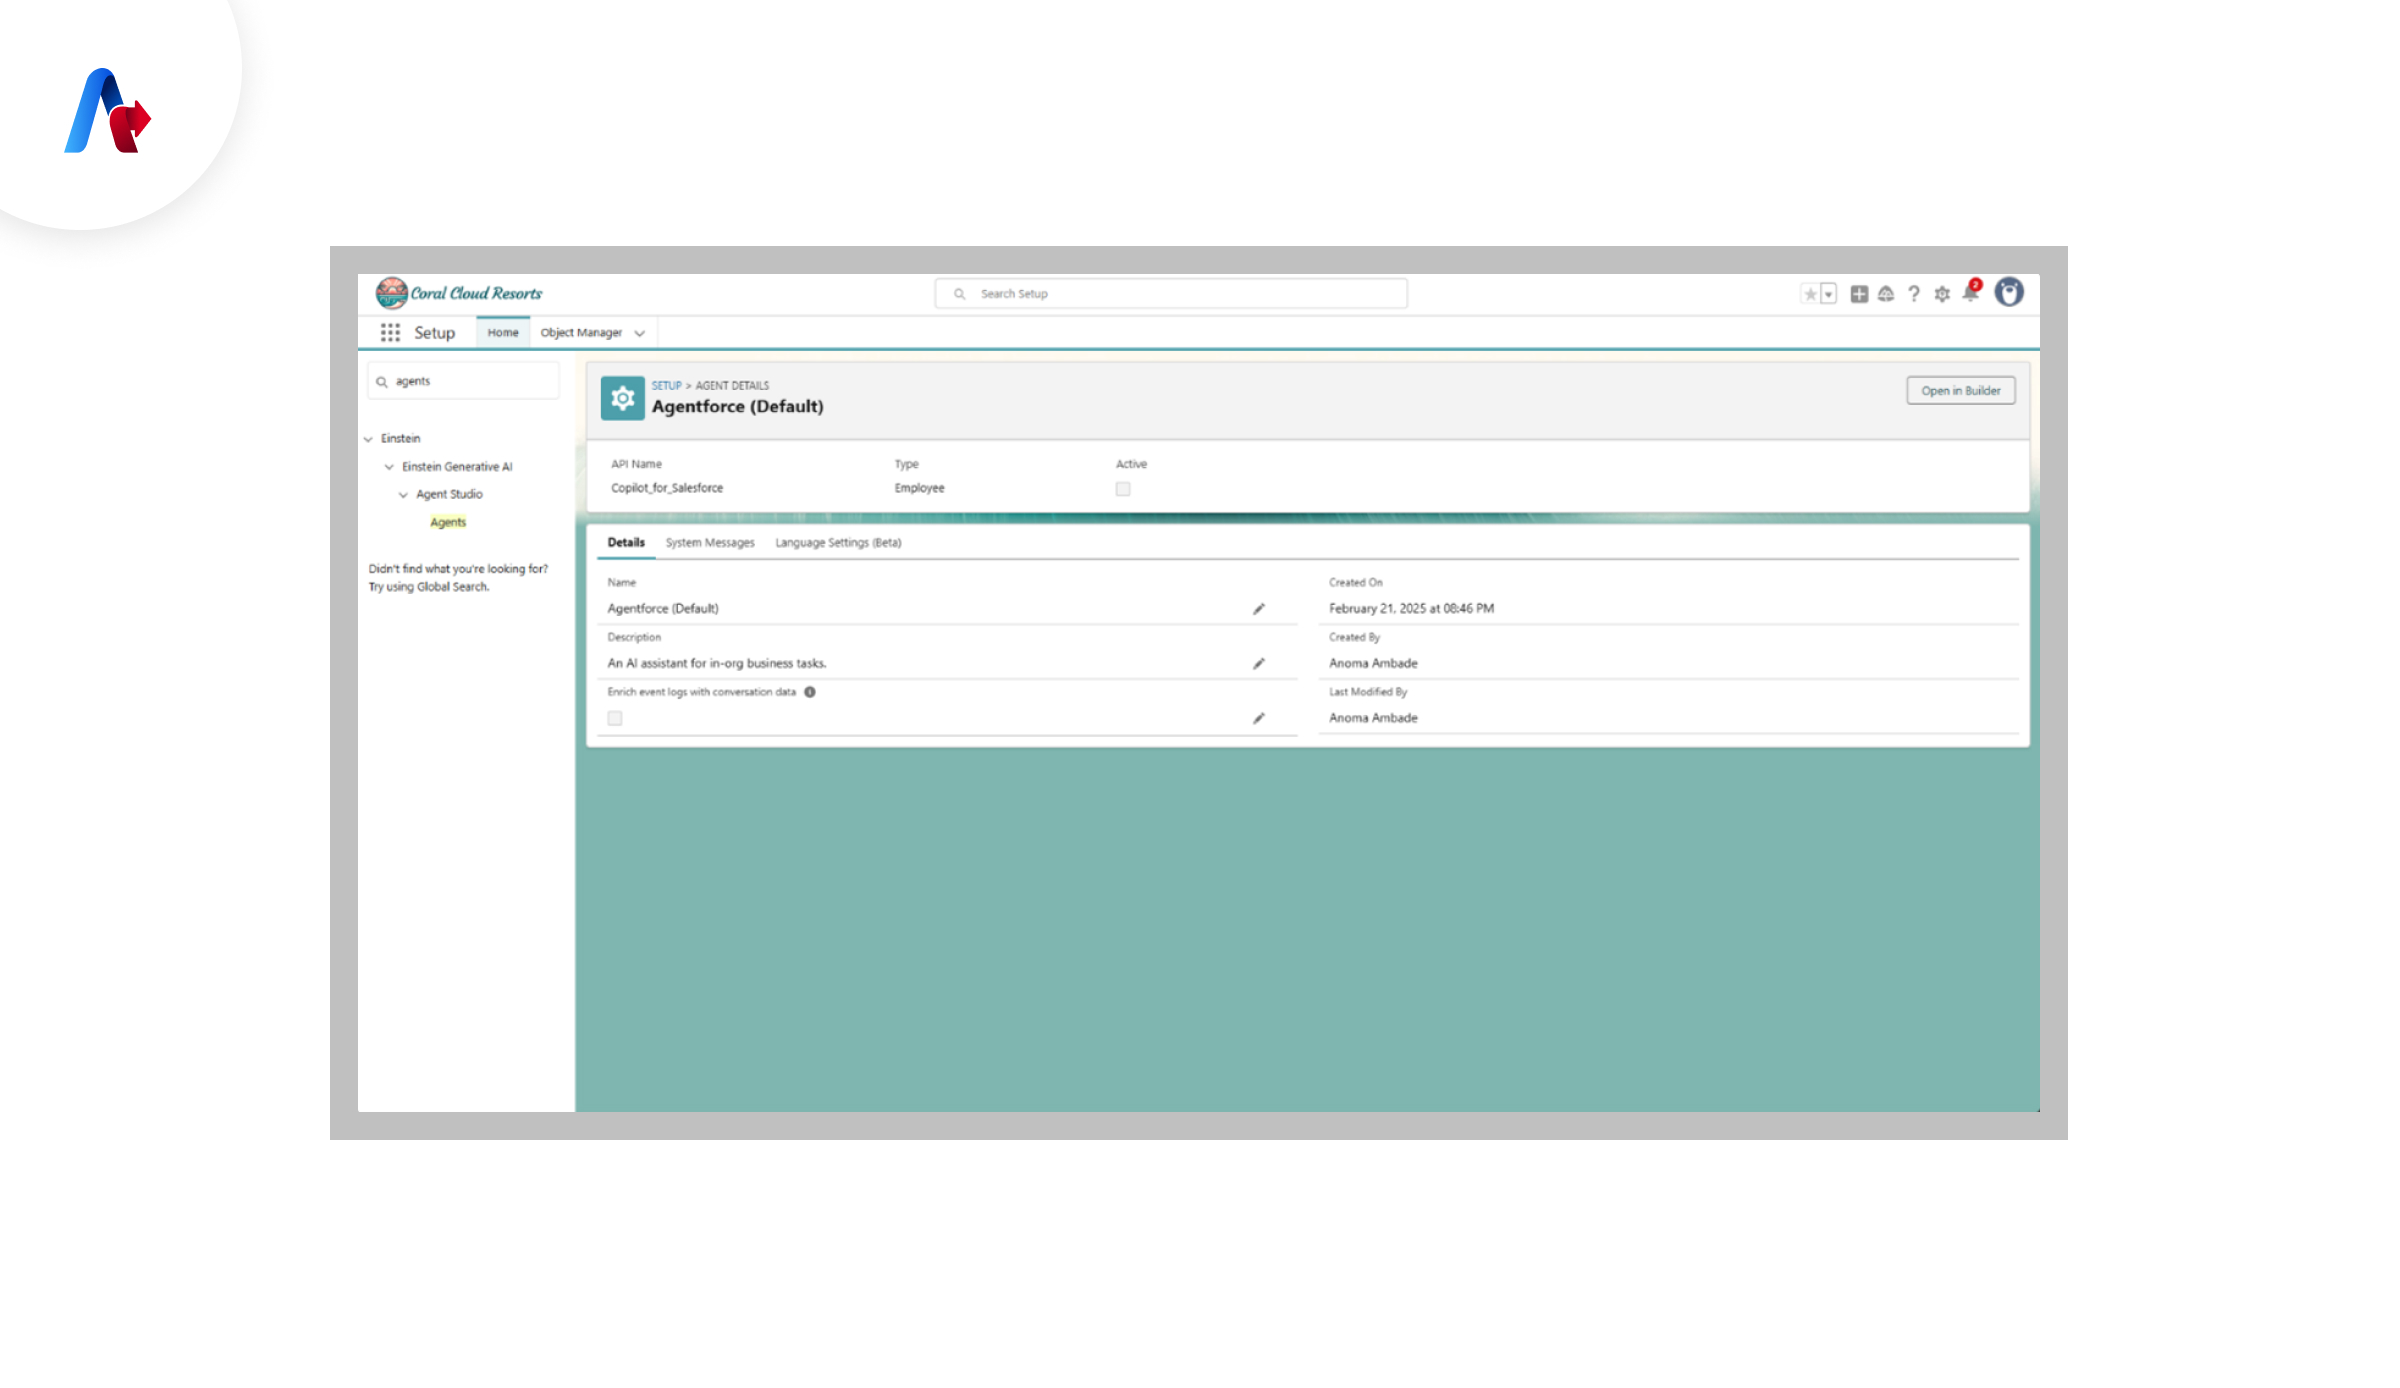The width and height of the screenshot is (2400, 1388).
Task: Click the AI assistant description text
Action: pos(717,664)
